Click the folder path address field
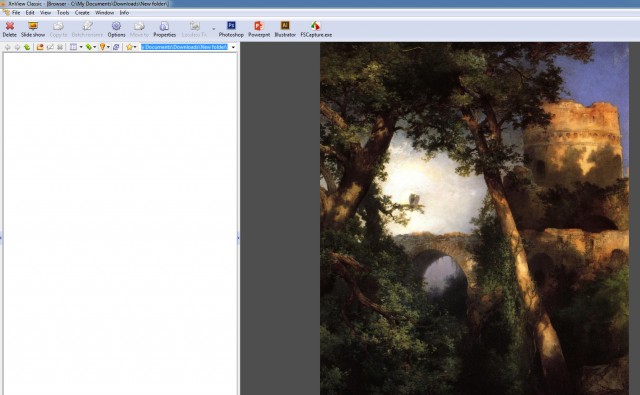 click(x=184, y=47)
